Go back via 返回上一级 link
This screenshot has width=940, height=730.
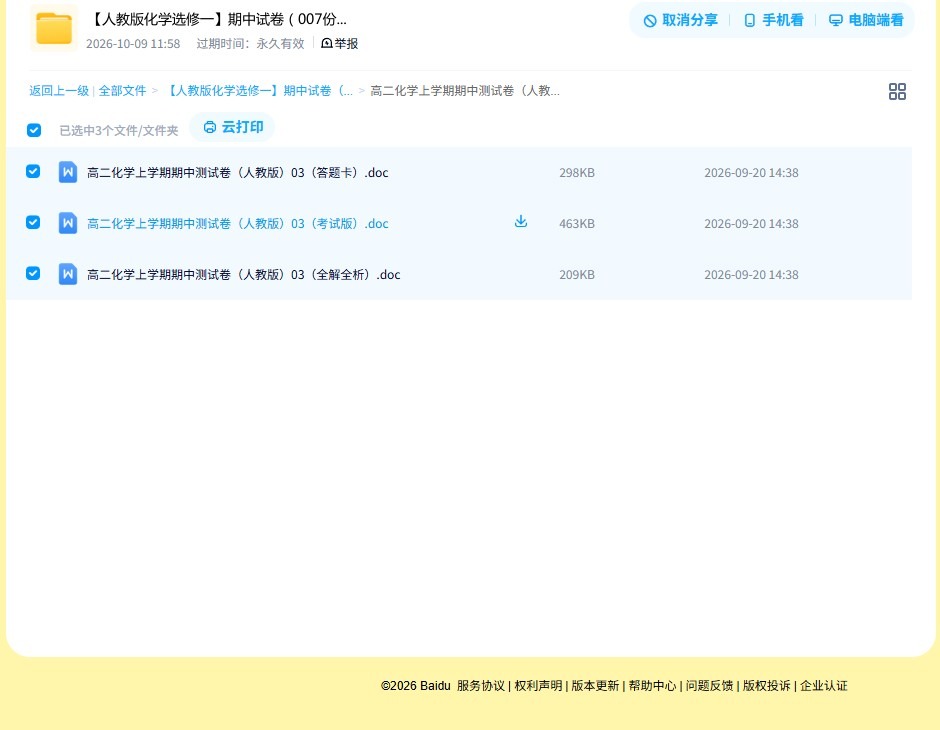tap(59, 91)
